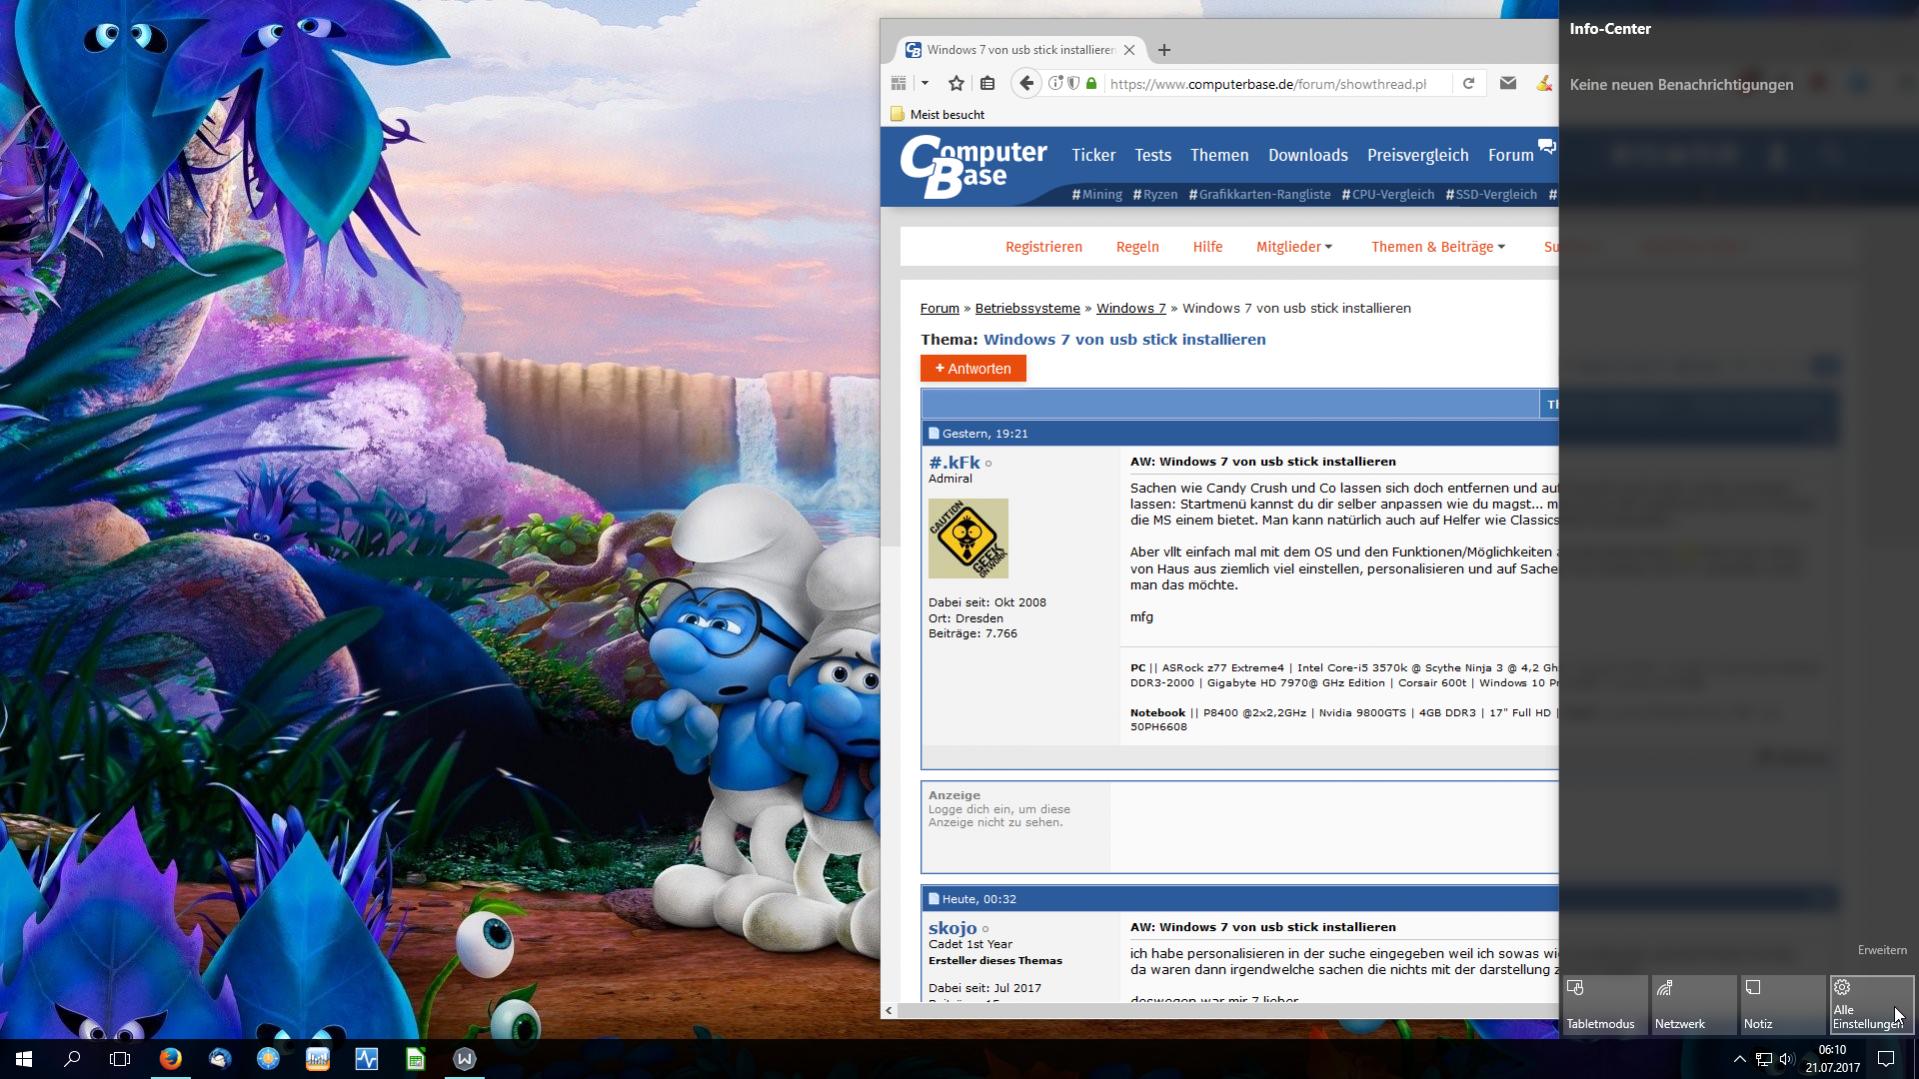Bookmark this page with star icon

pyautogui.click(x=956, y=84)
